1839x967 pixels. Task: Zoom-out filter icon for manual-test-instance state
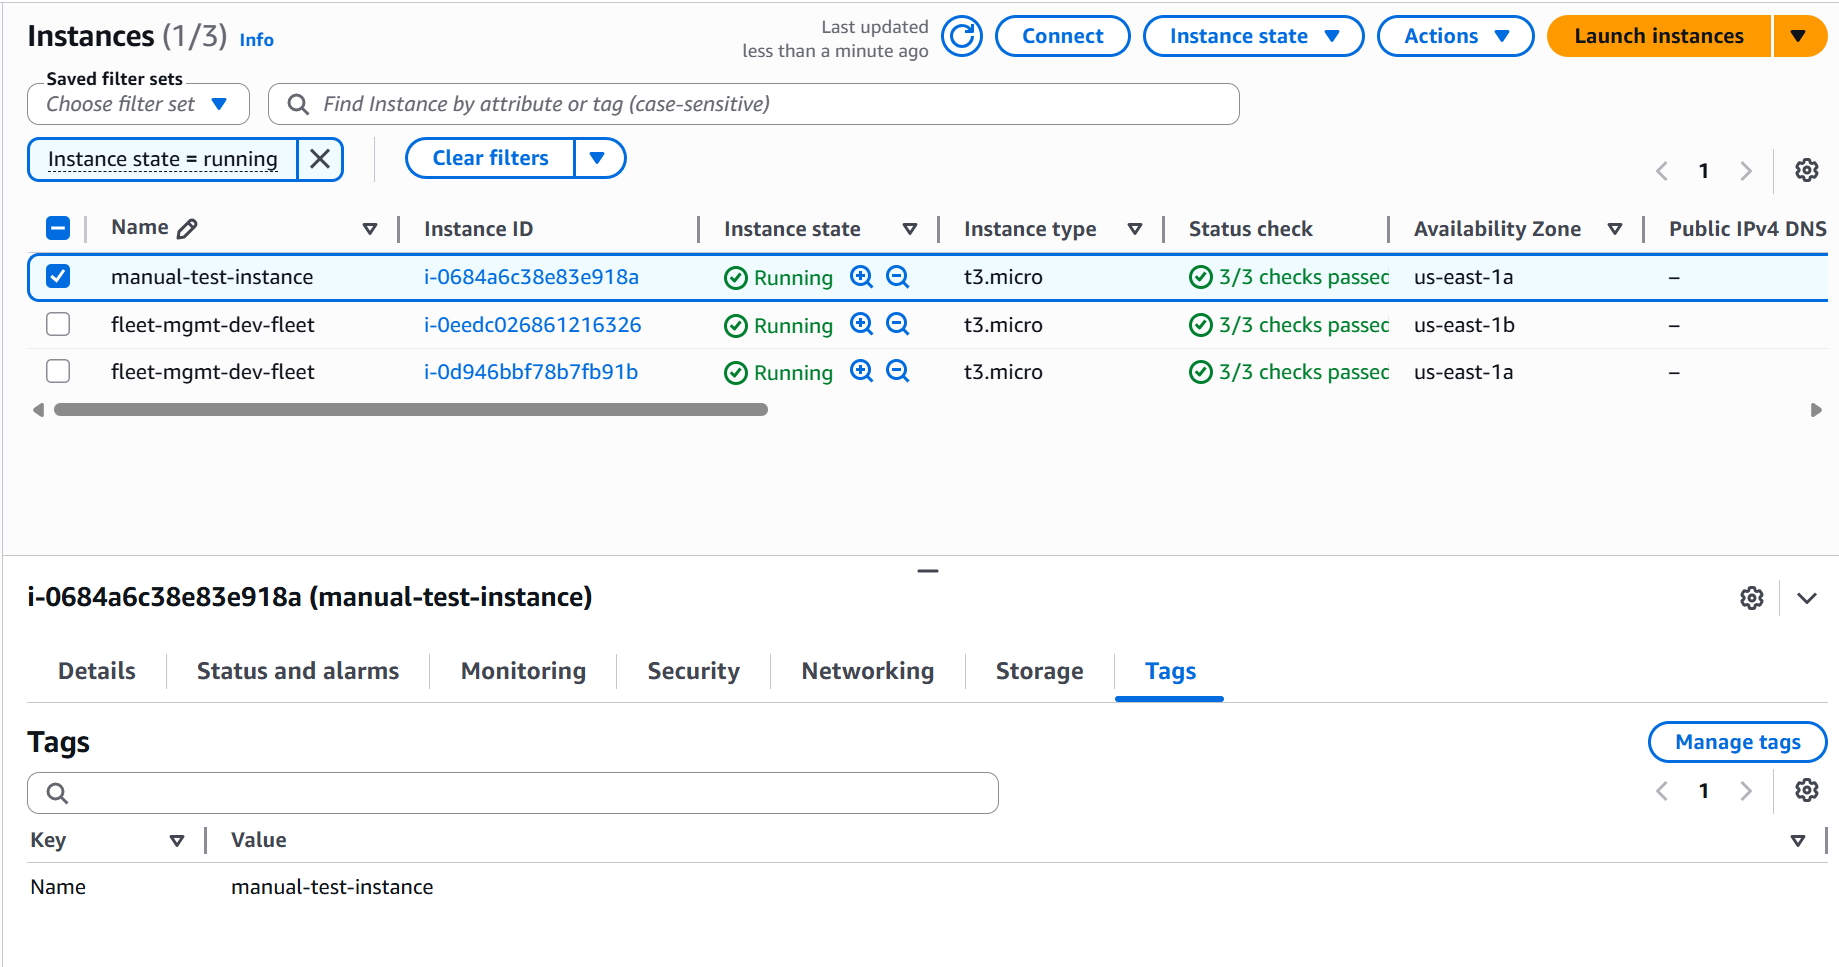click(898, 277)
